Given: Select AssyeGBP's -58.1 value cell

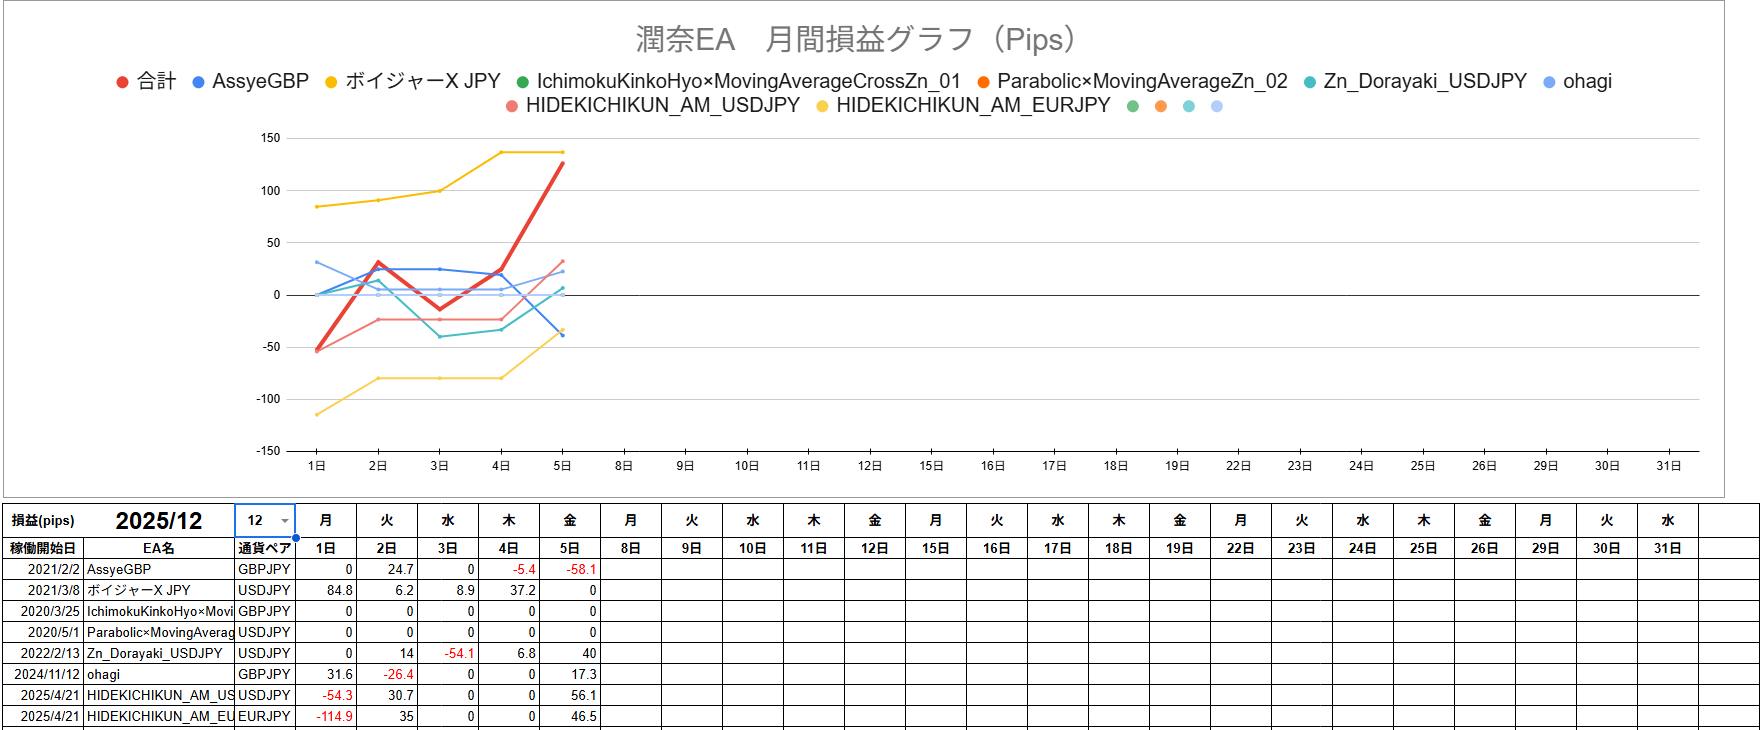Looking at the screenshot, I should pyautogui.click(x=570, y=569).
